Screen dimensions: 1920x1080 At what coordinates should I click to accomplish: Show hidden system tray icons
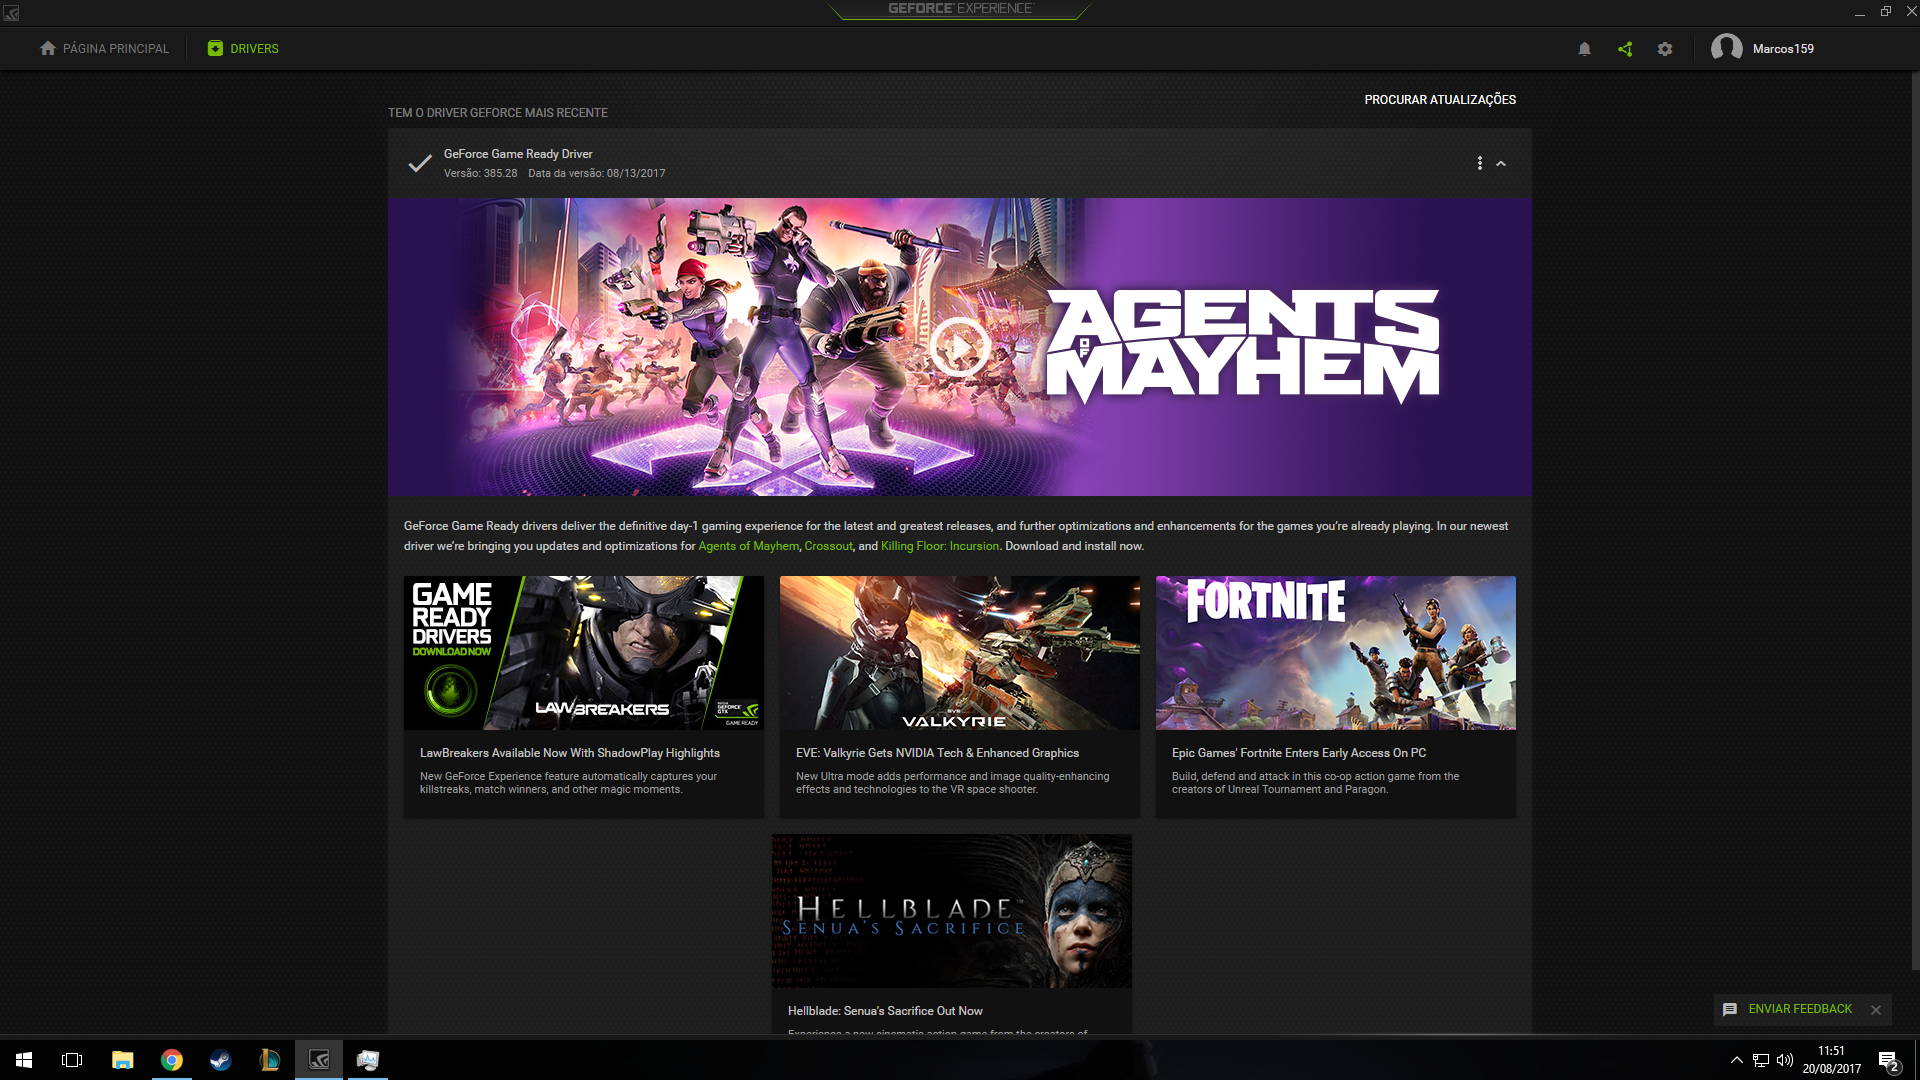pyautogui.click(x=1737, y=1060)
